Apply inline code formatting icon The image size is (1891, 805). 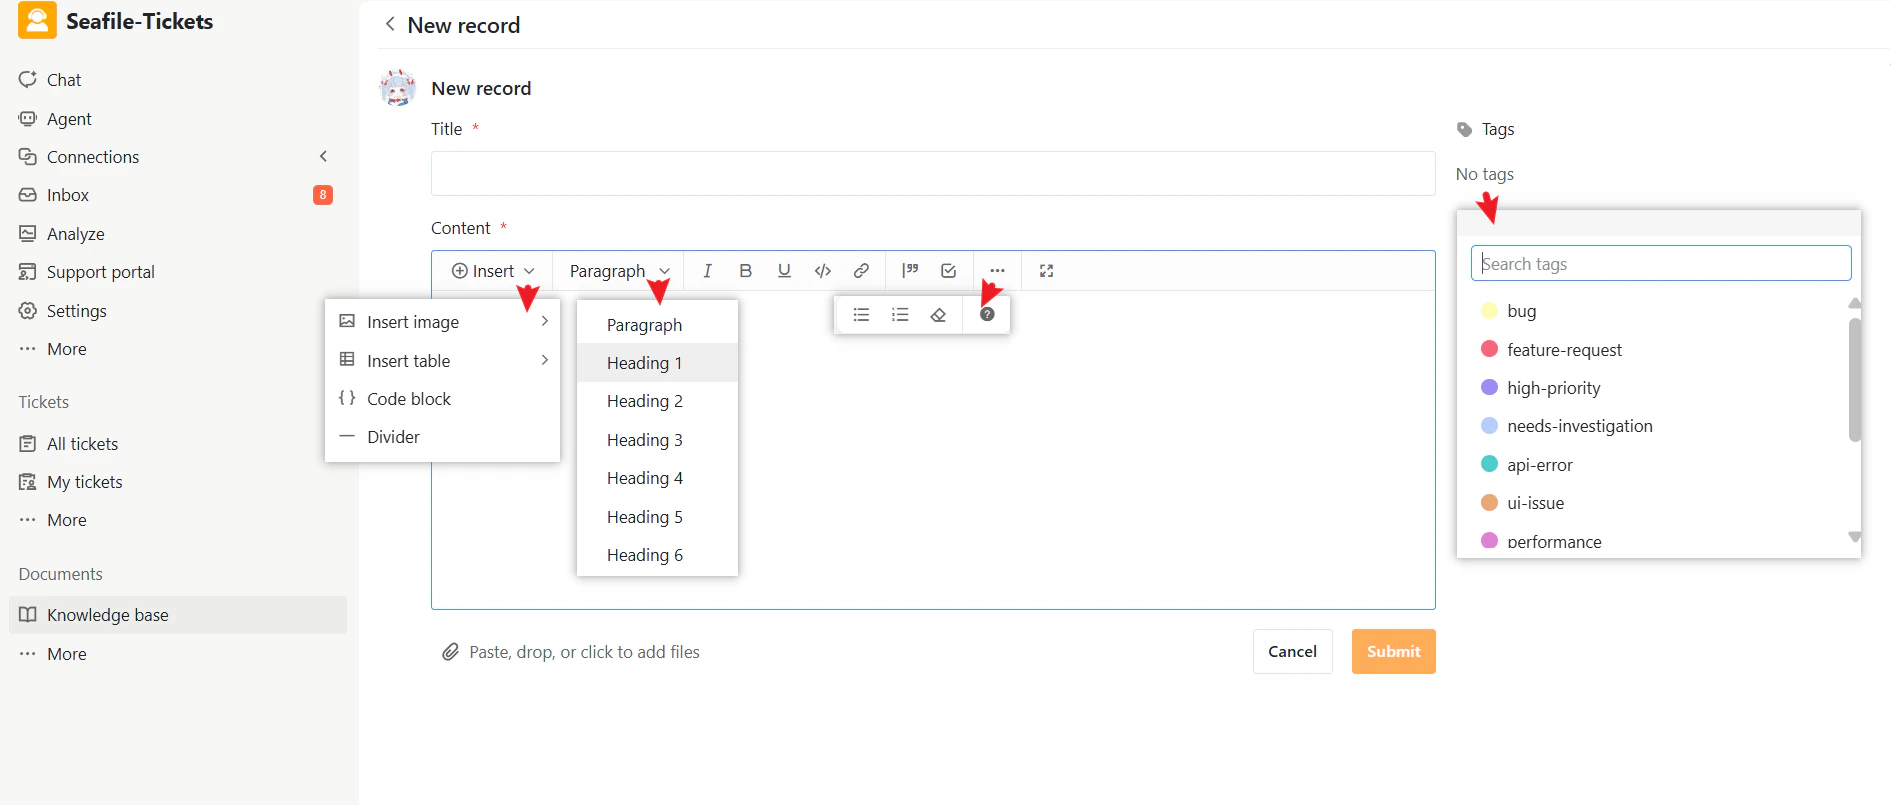click(823, 271)
